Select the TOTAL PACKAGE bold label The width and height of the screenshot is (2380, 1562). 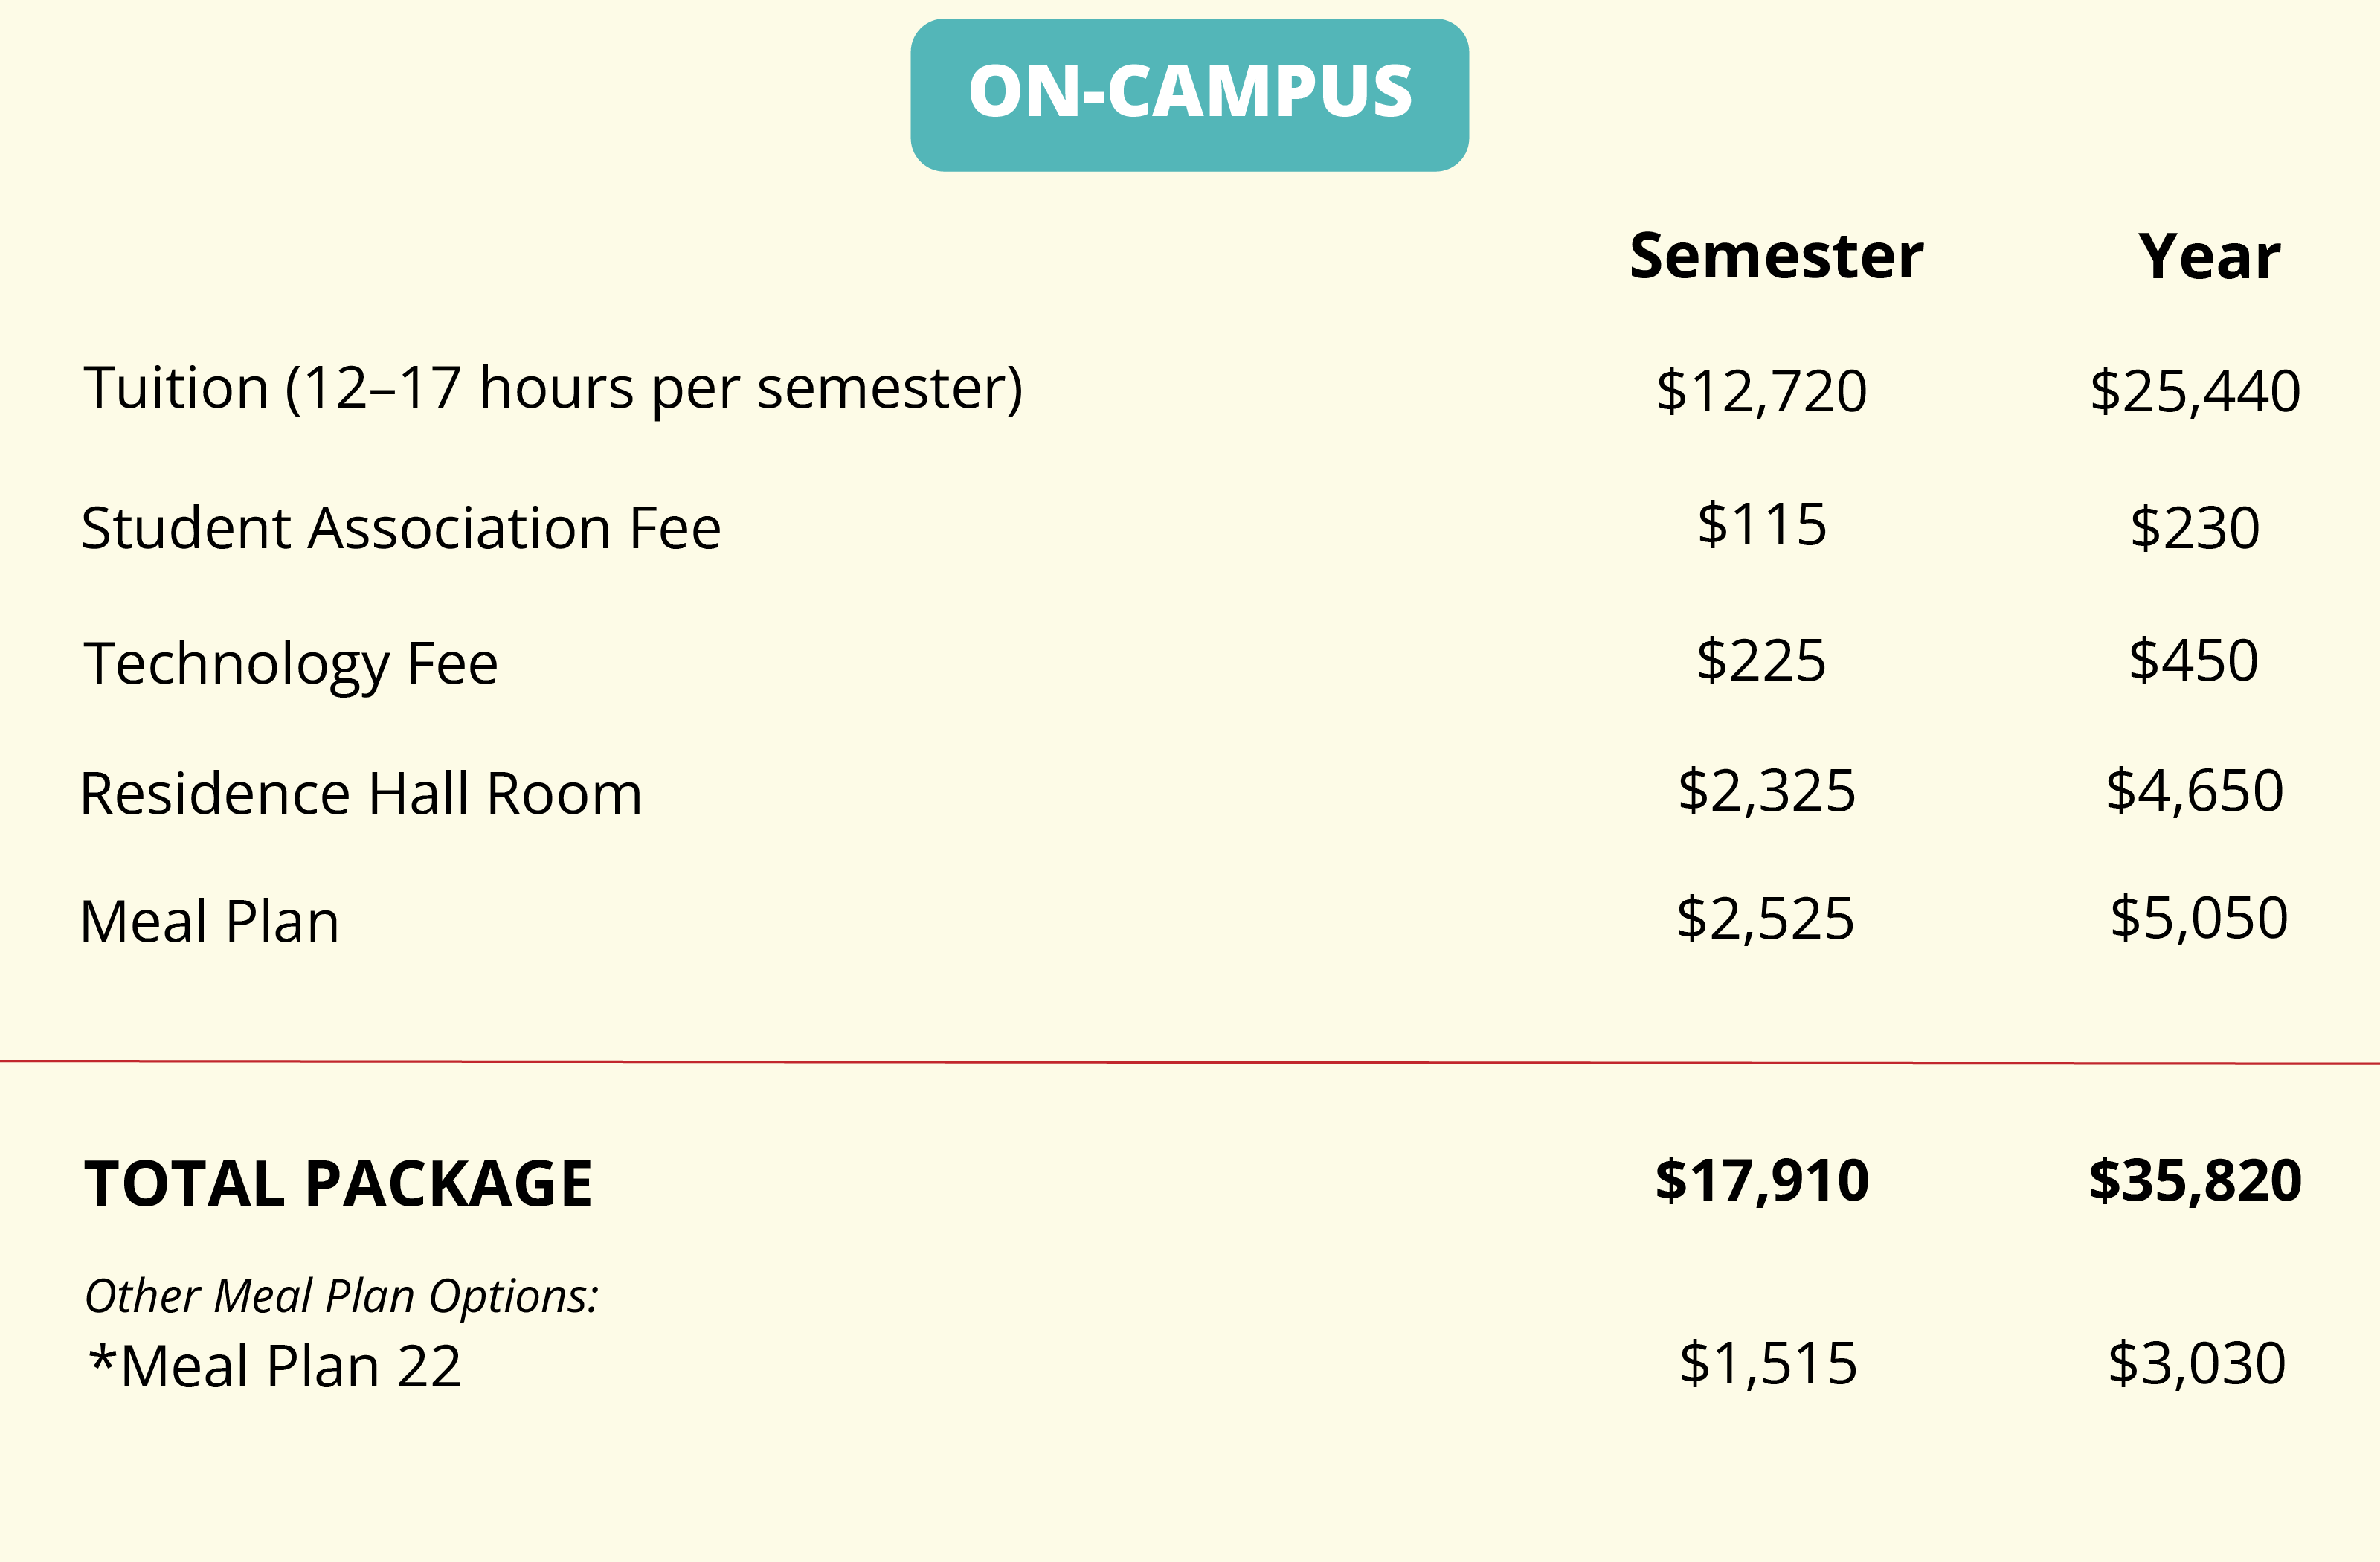click(x=338, y=1184)
